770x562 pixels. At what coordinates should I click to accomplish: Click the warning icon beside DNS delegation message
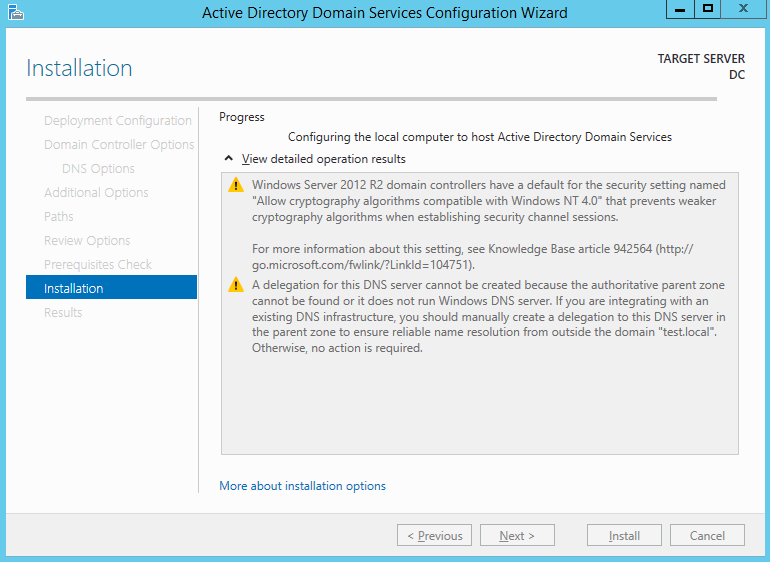point(236,284)
